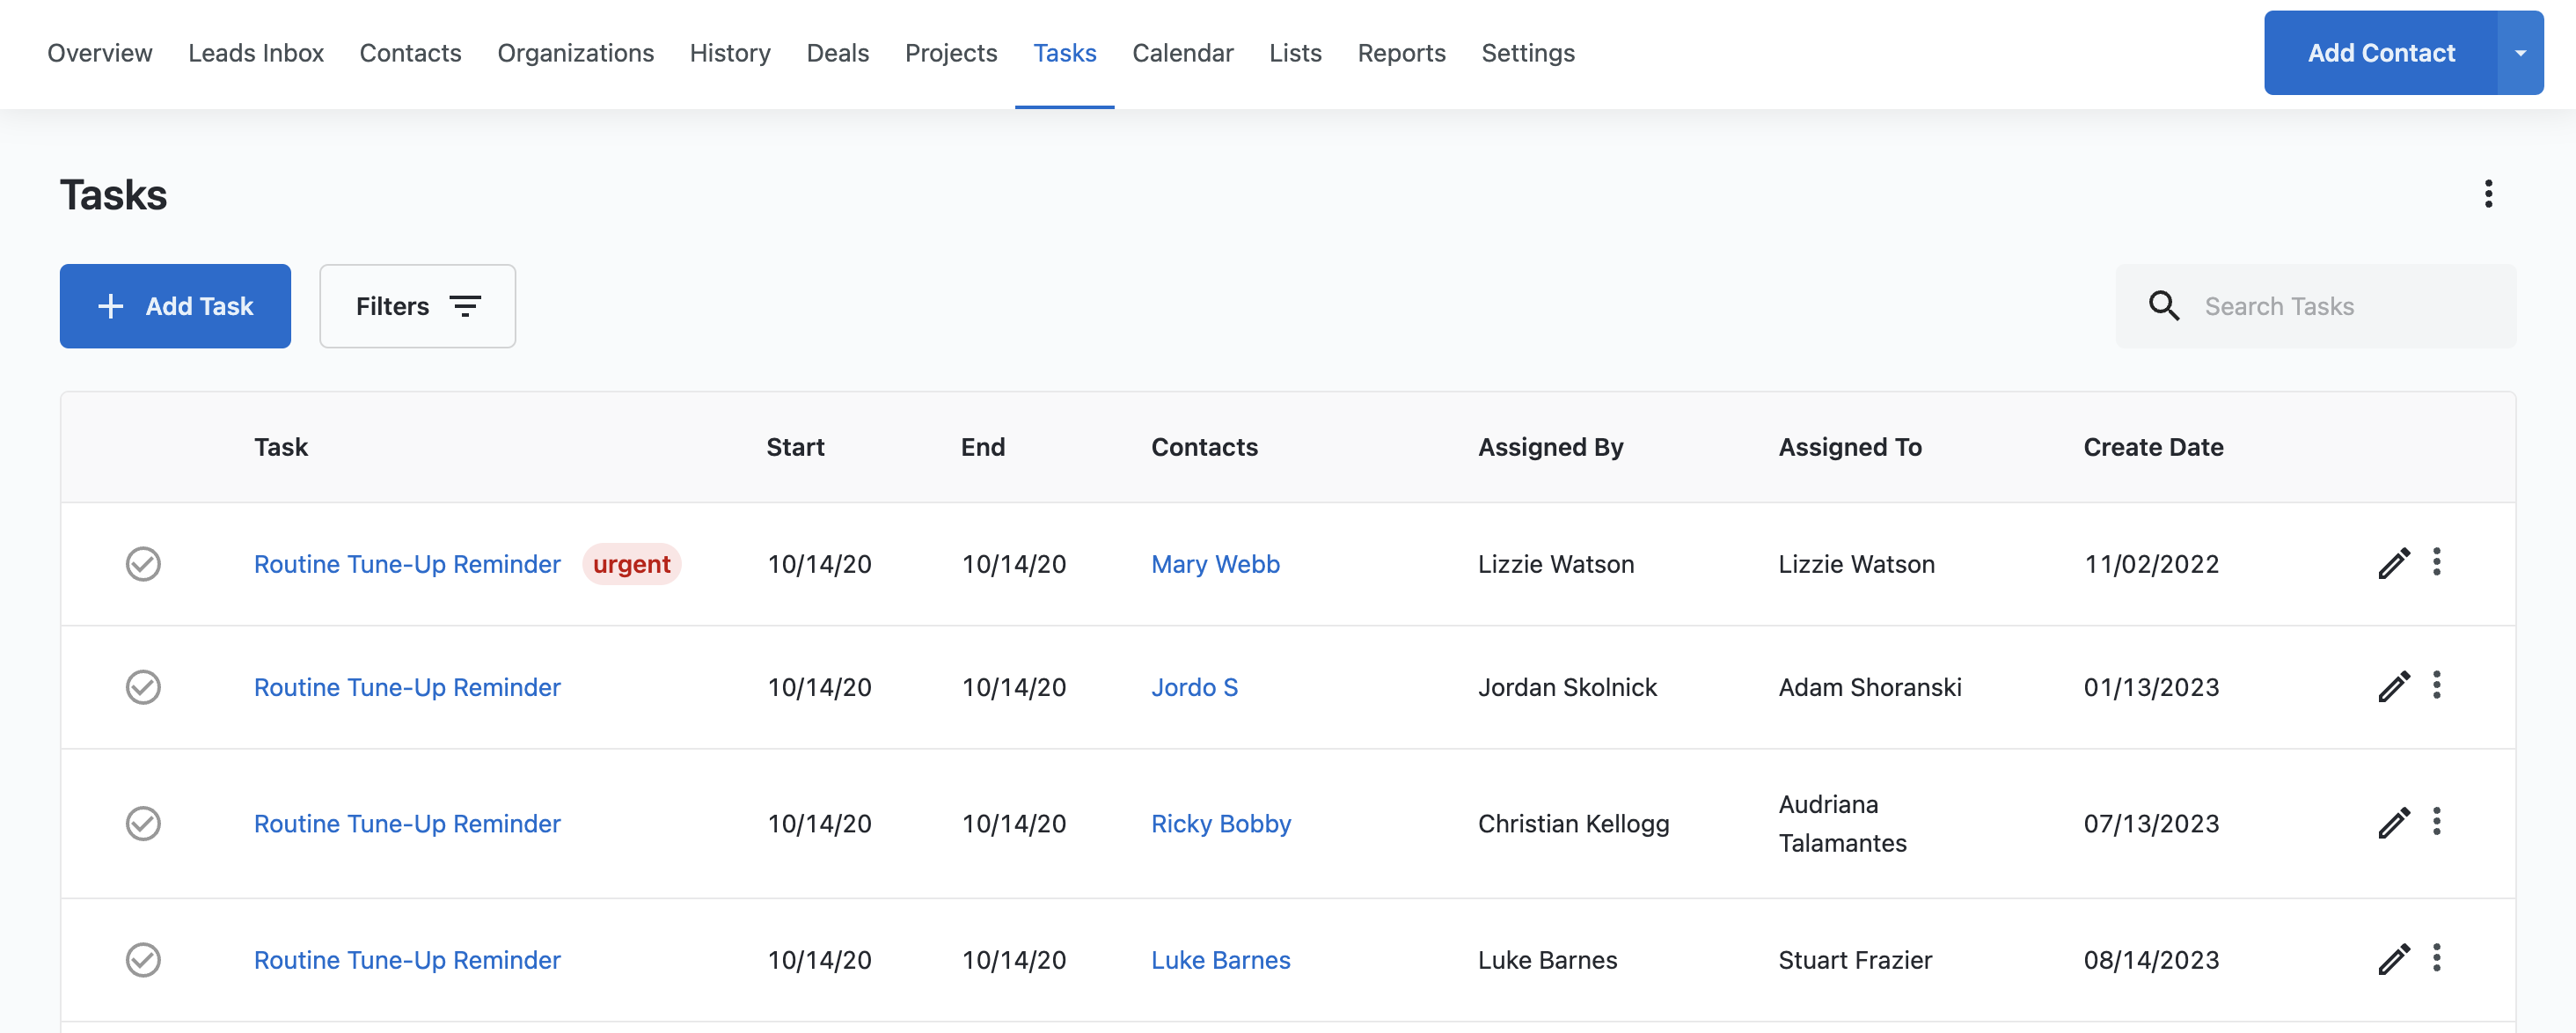Expand the Add Contact dropdown arrow

(2520, 53)
